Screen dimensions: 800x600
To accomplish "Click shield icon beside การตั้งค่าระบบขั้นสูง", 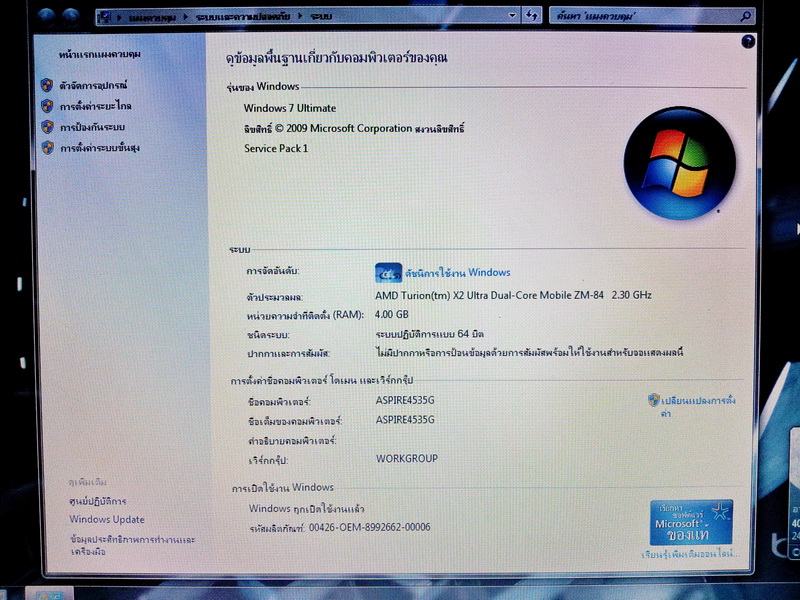I will [48, 147].
